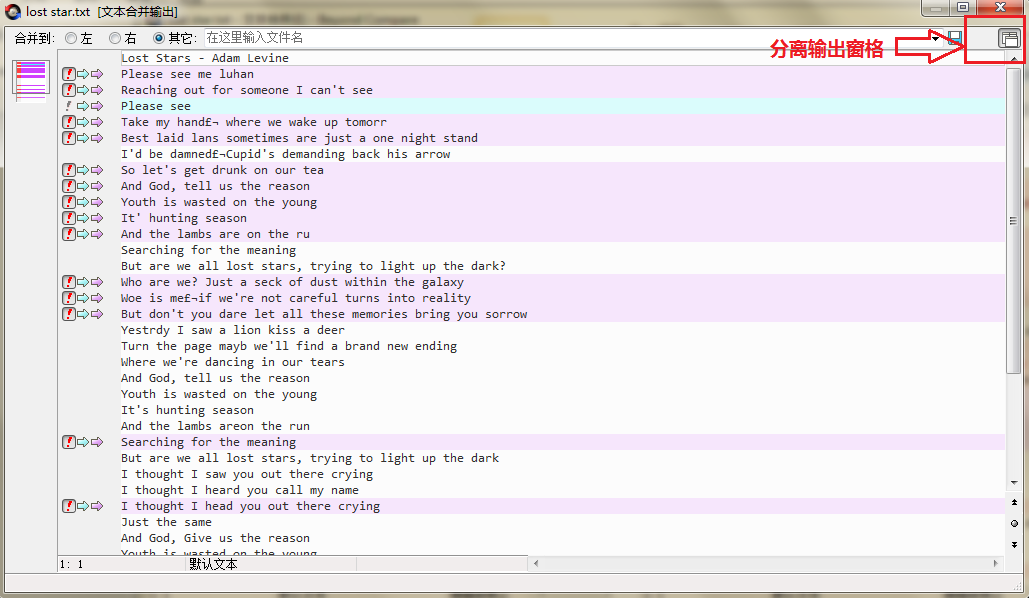Click line 'And God, Give us the reason'

pos(215,538)
